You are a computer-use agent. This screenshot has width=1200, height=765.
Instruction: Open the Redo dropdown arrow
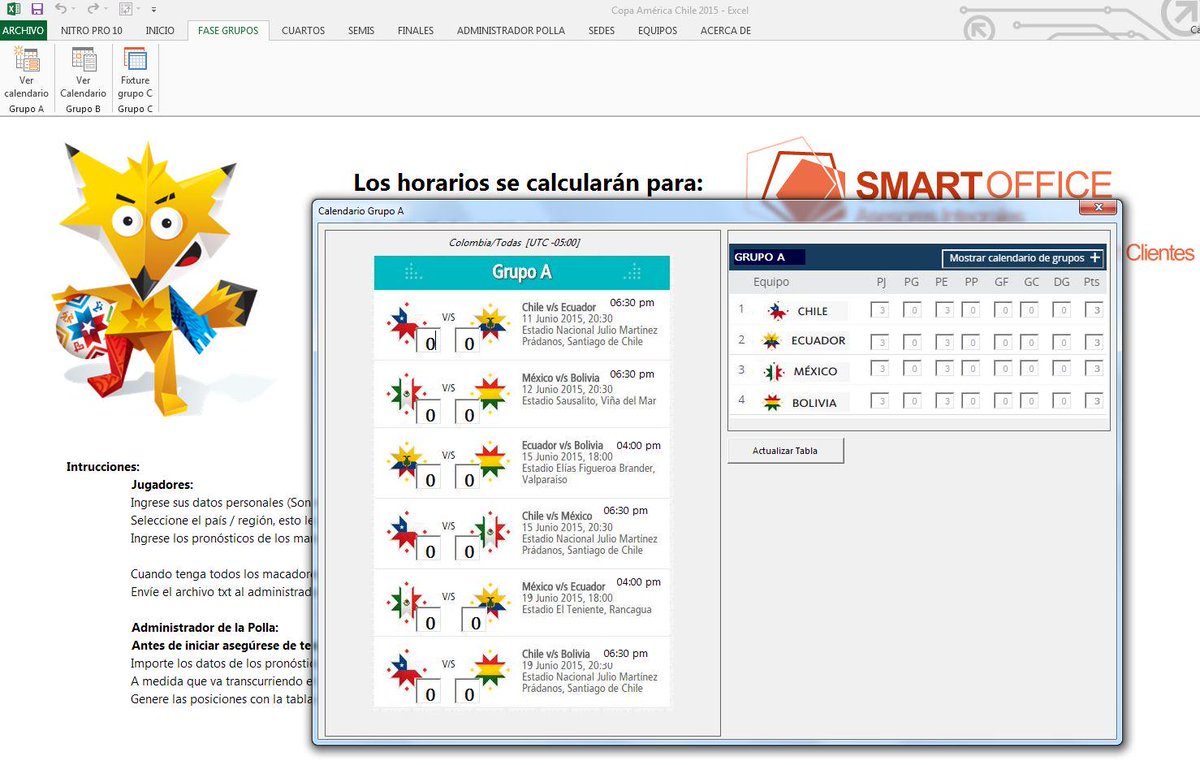point(105,8)
